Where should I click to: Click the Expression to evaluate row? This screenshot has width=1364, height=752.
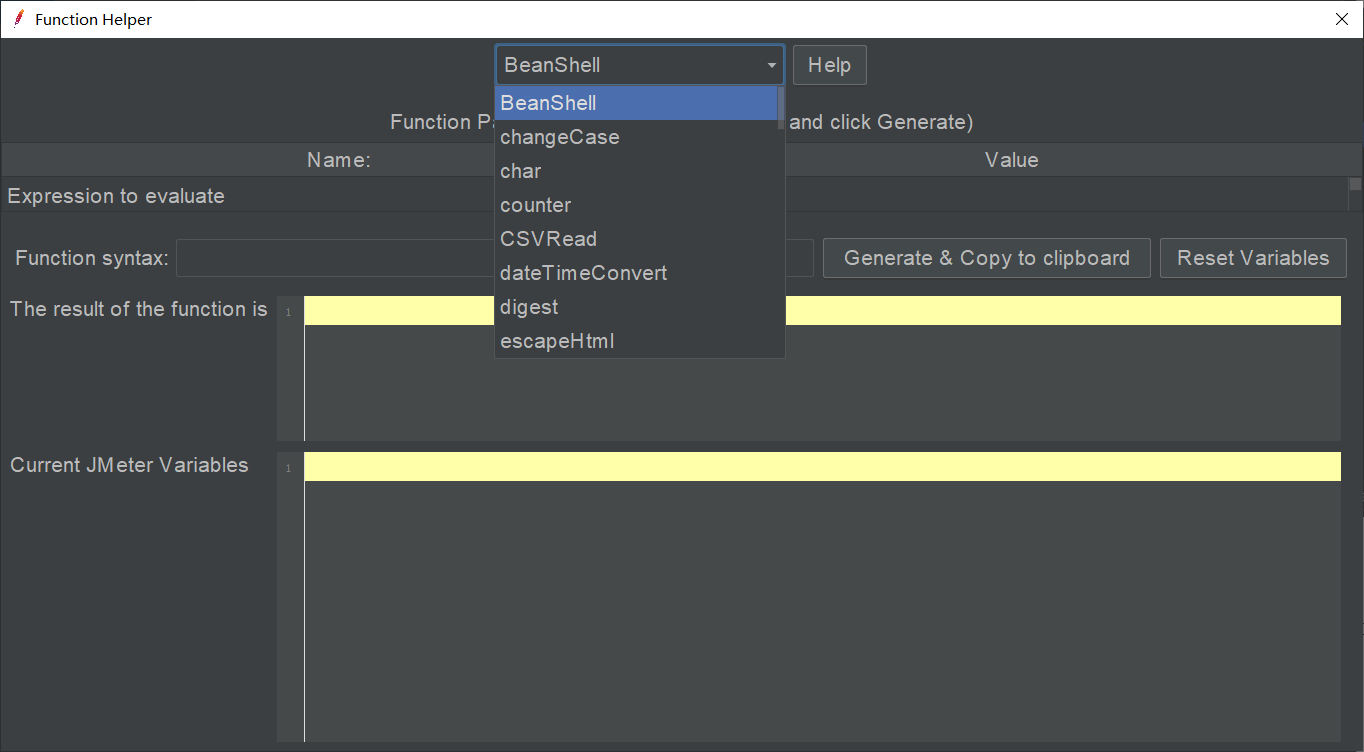[675, 196]
